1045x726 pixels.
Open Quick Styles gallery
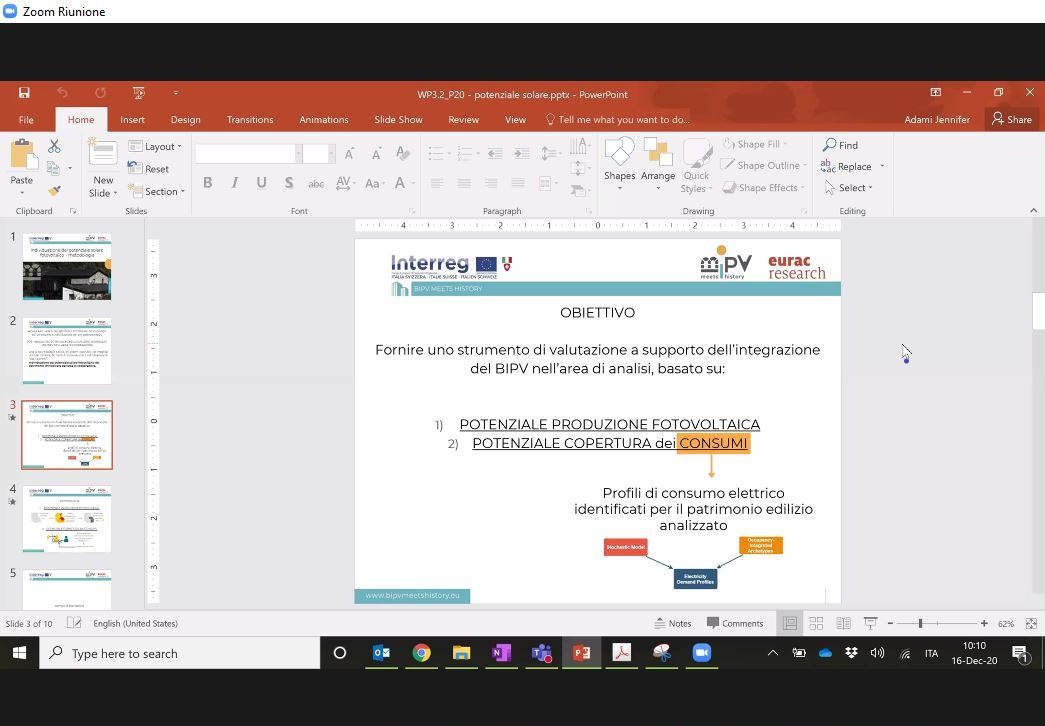696,166
